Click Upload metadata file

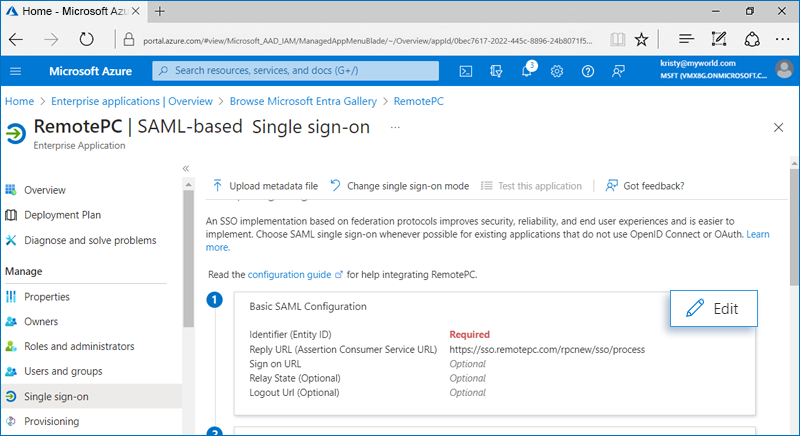[265, 186]
